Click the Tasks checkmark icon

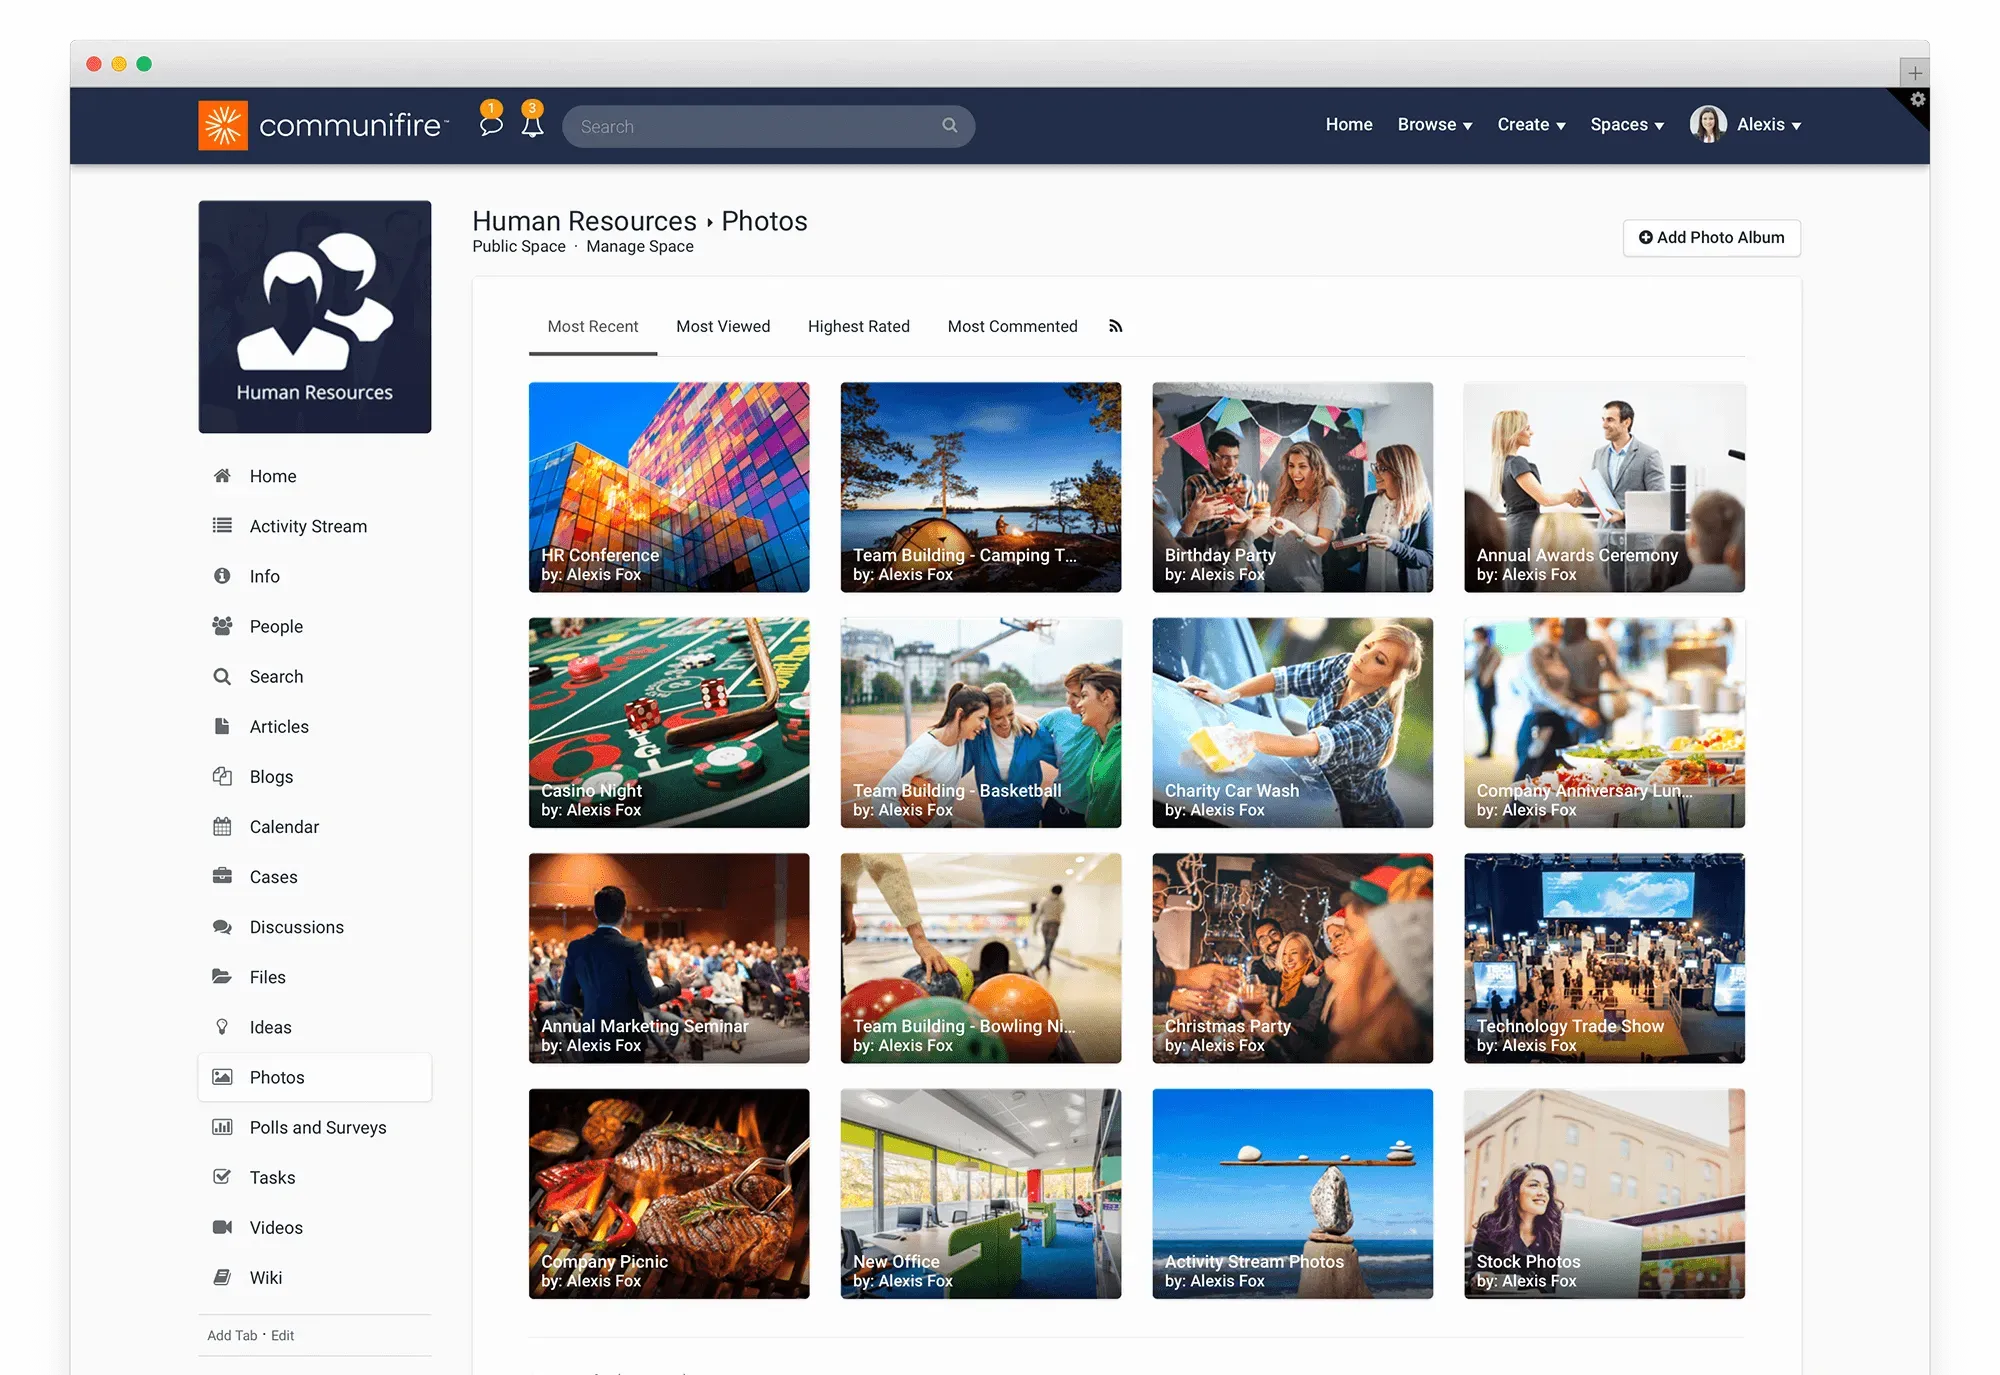222,1177
